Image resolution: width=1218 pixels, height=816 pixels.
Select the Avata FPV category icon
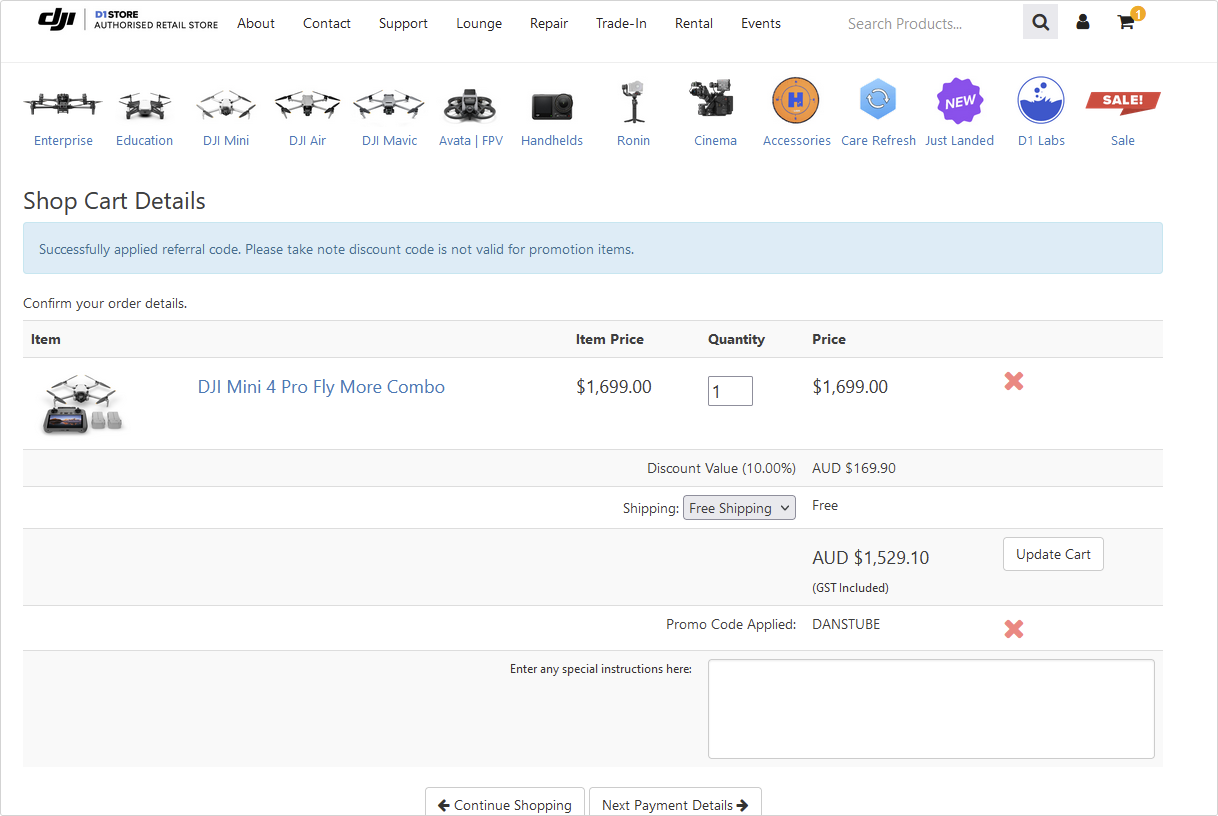click(470, 105)
